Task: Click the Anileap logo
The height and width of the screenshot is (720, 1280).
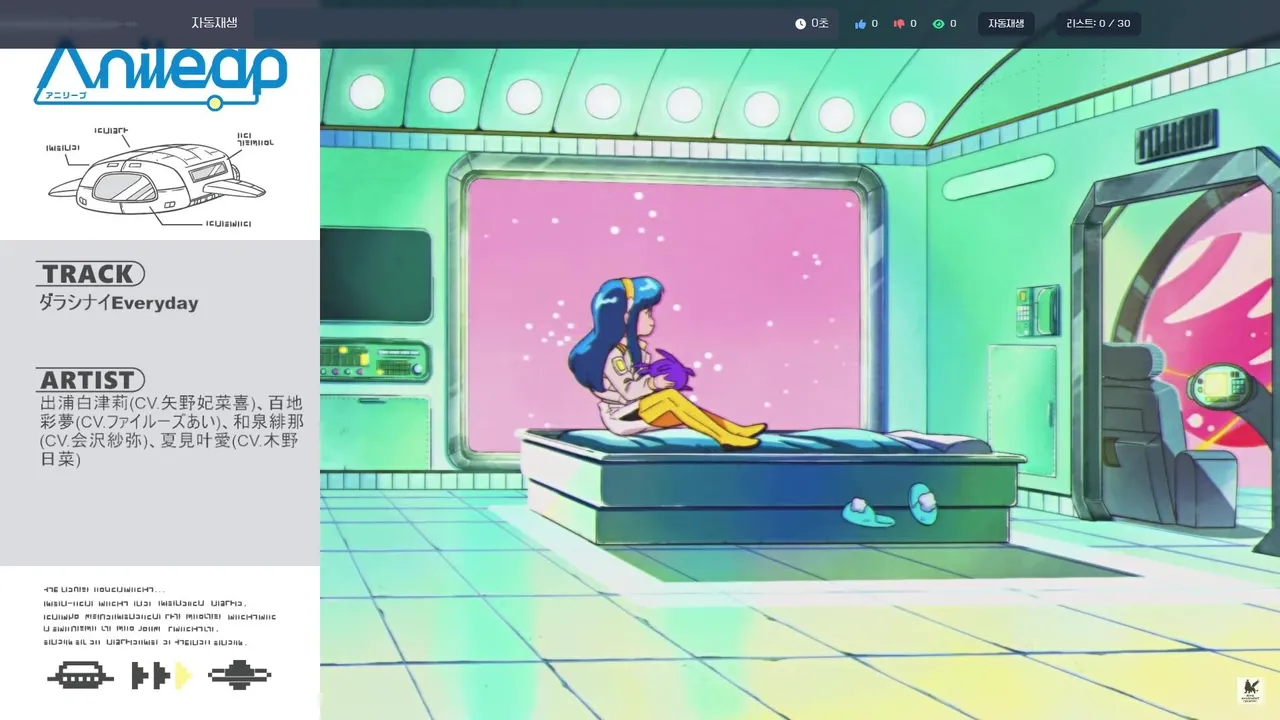Action: (x=161, y=75)
